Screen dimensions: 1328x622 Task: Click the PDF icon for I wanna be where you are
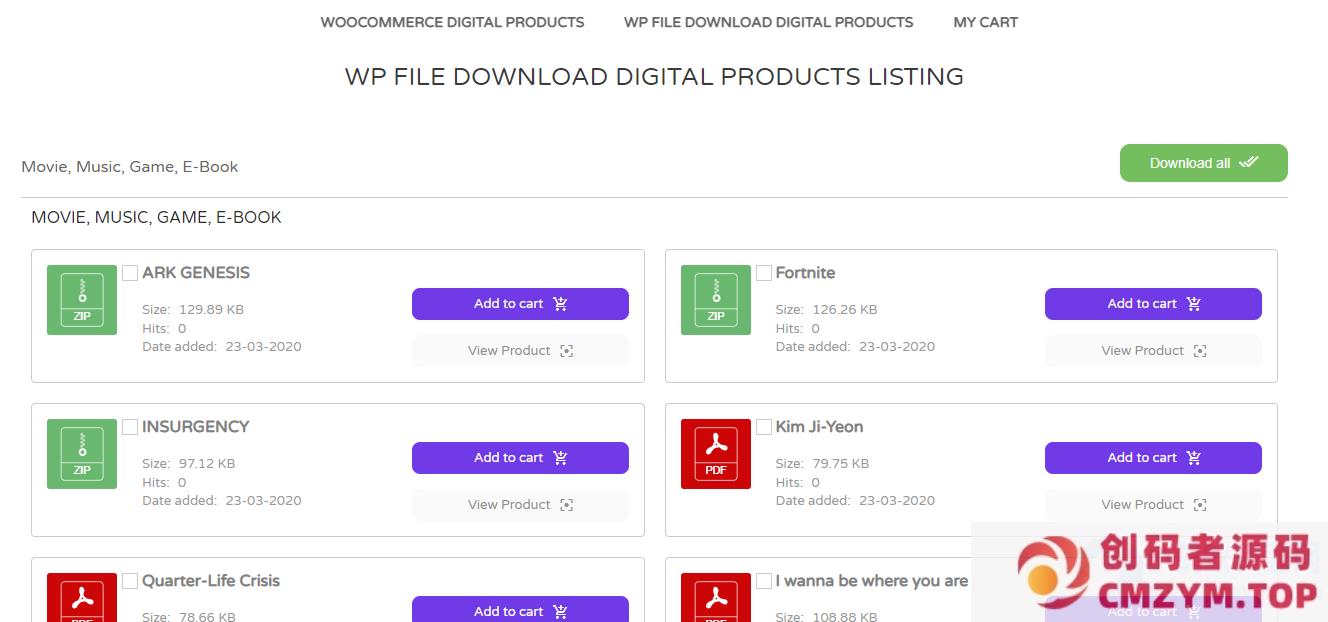click(715, 597)
